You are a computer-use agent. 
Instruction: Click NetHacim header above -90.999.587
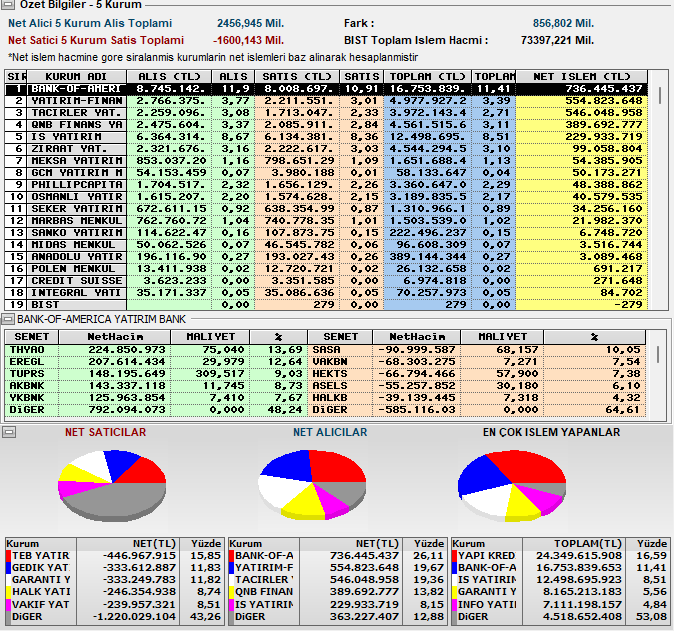point(417,337)
